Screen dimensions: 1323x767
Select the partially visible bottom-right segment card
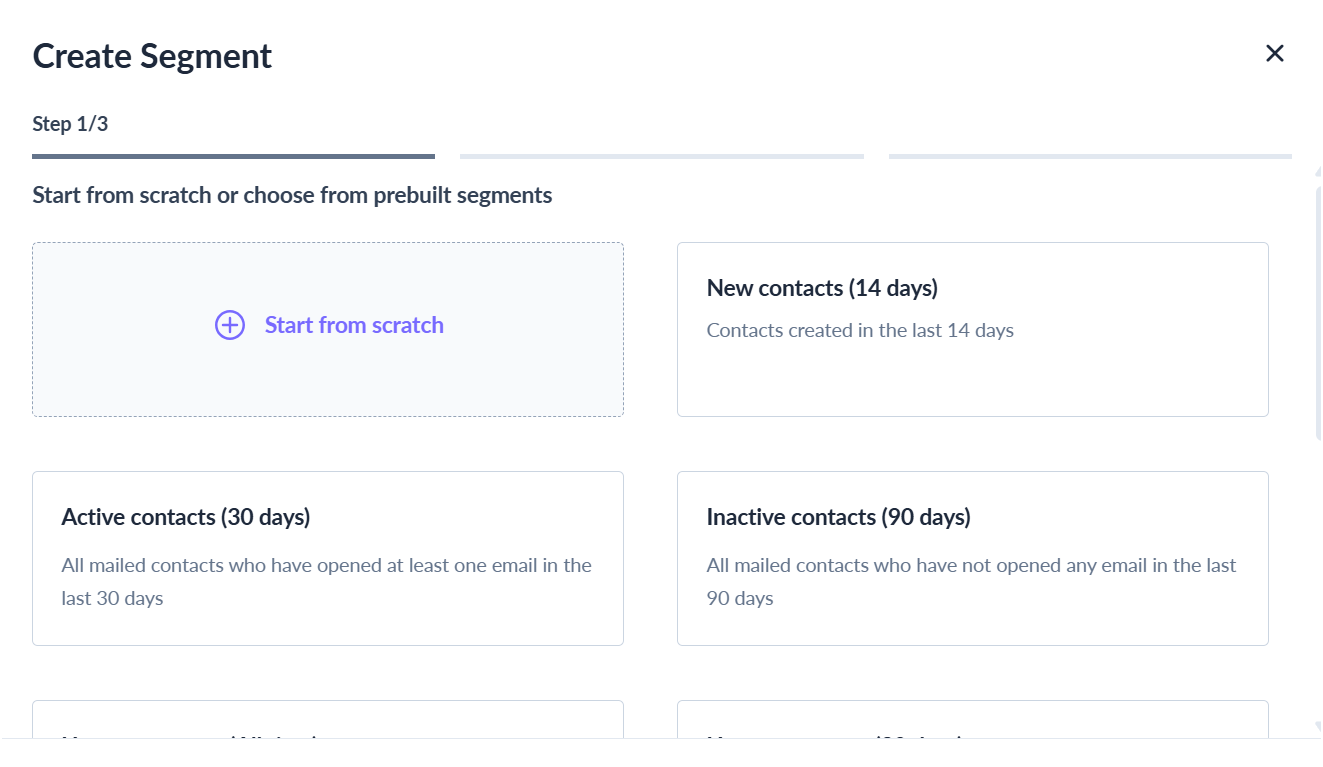(973, 719)
